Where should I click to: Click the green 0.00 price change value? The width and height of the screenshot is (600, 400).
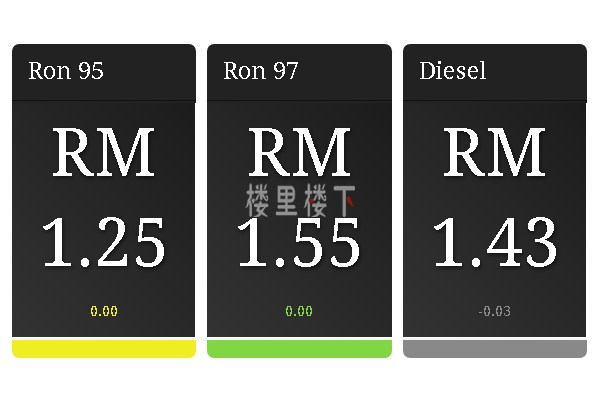coord(299,311)
